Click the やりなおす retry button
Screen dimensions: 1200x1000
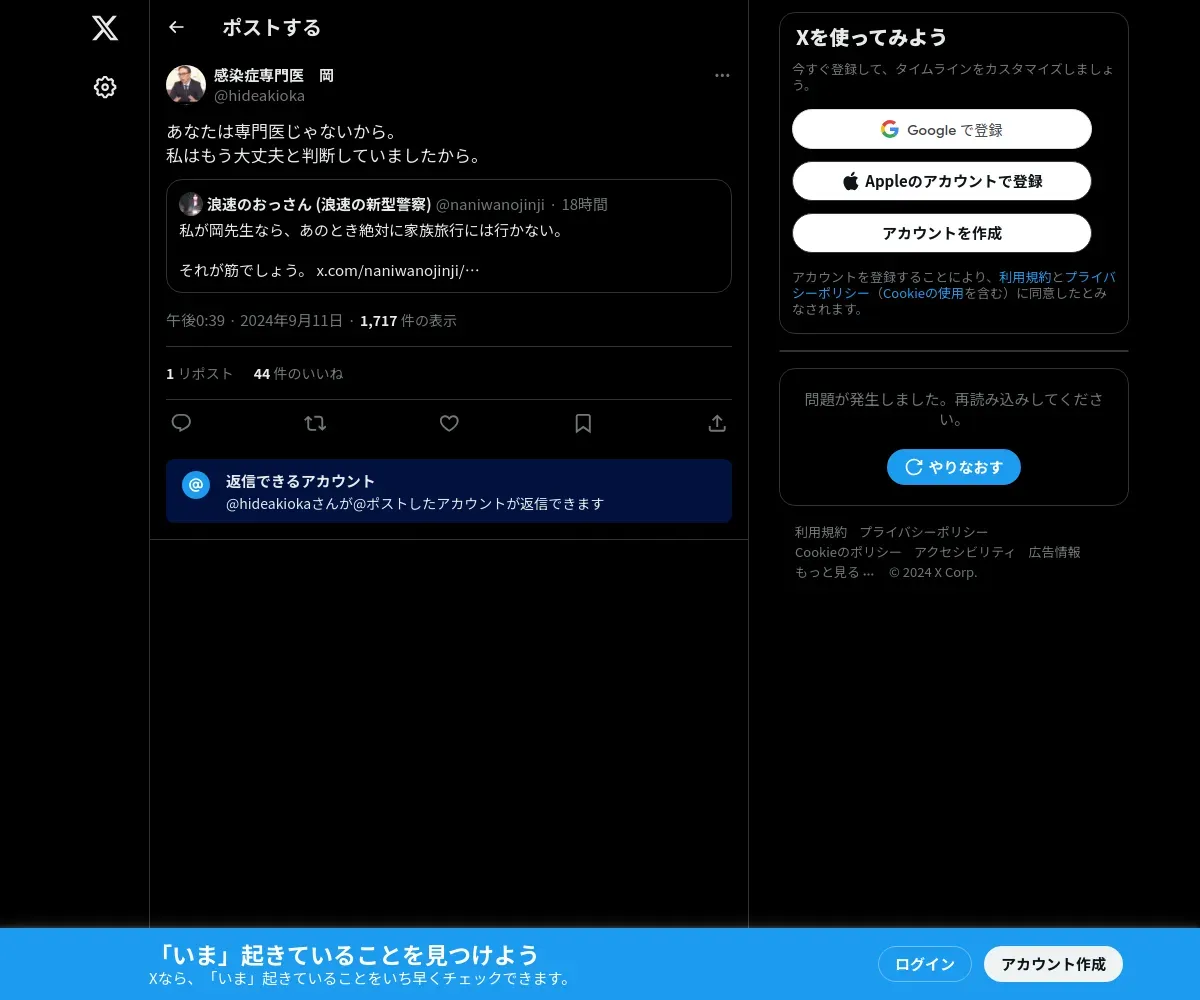(x=954, y=467)
